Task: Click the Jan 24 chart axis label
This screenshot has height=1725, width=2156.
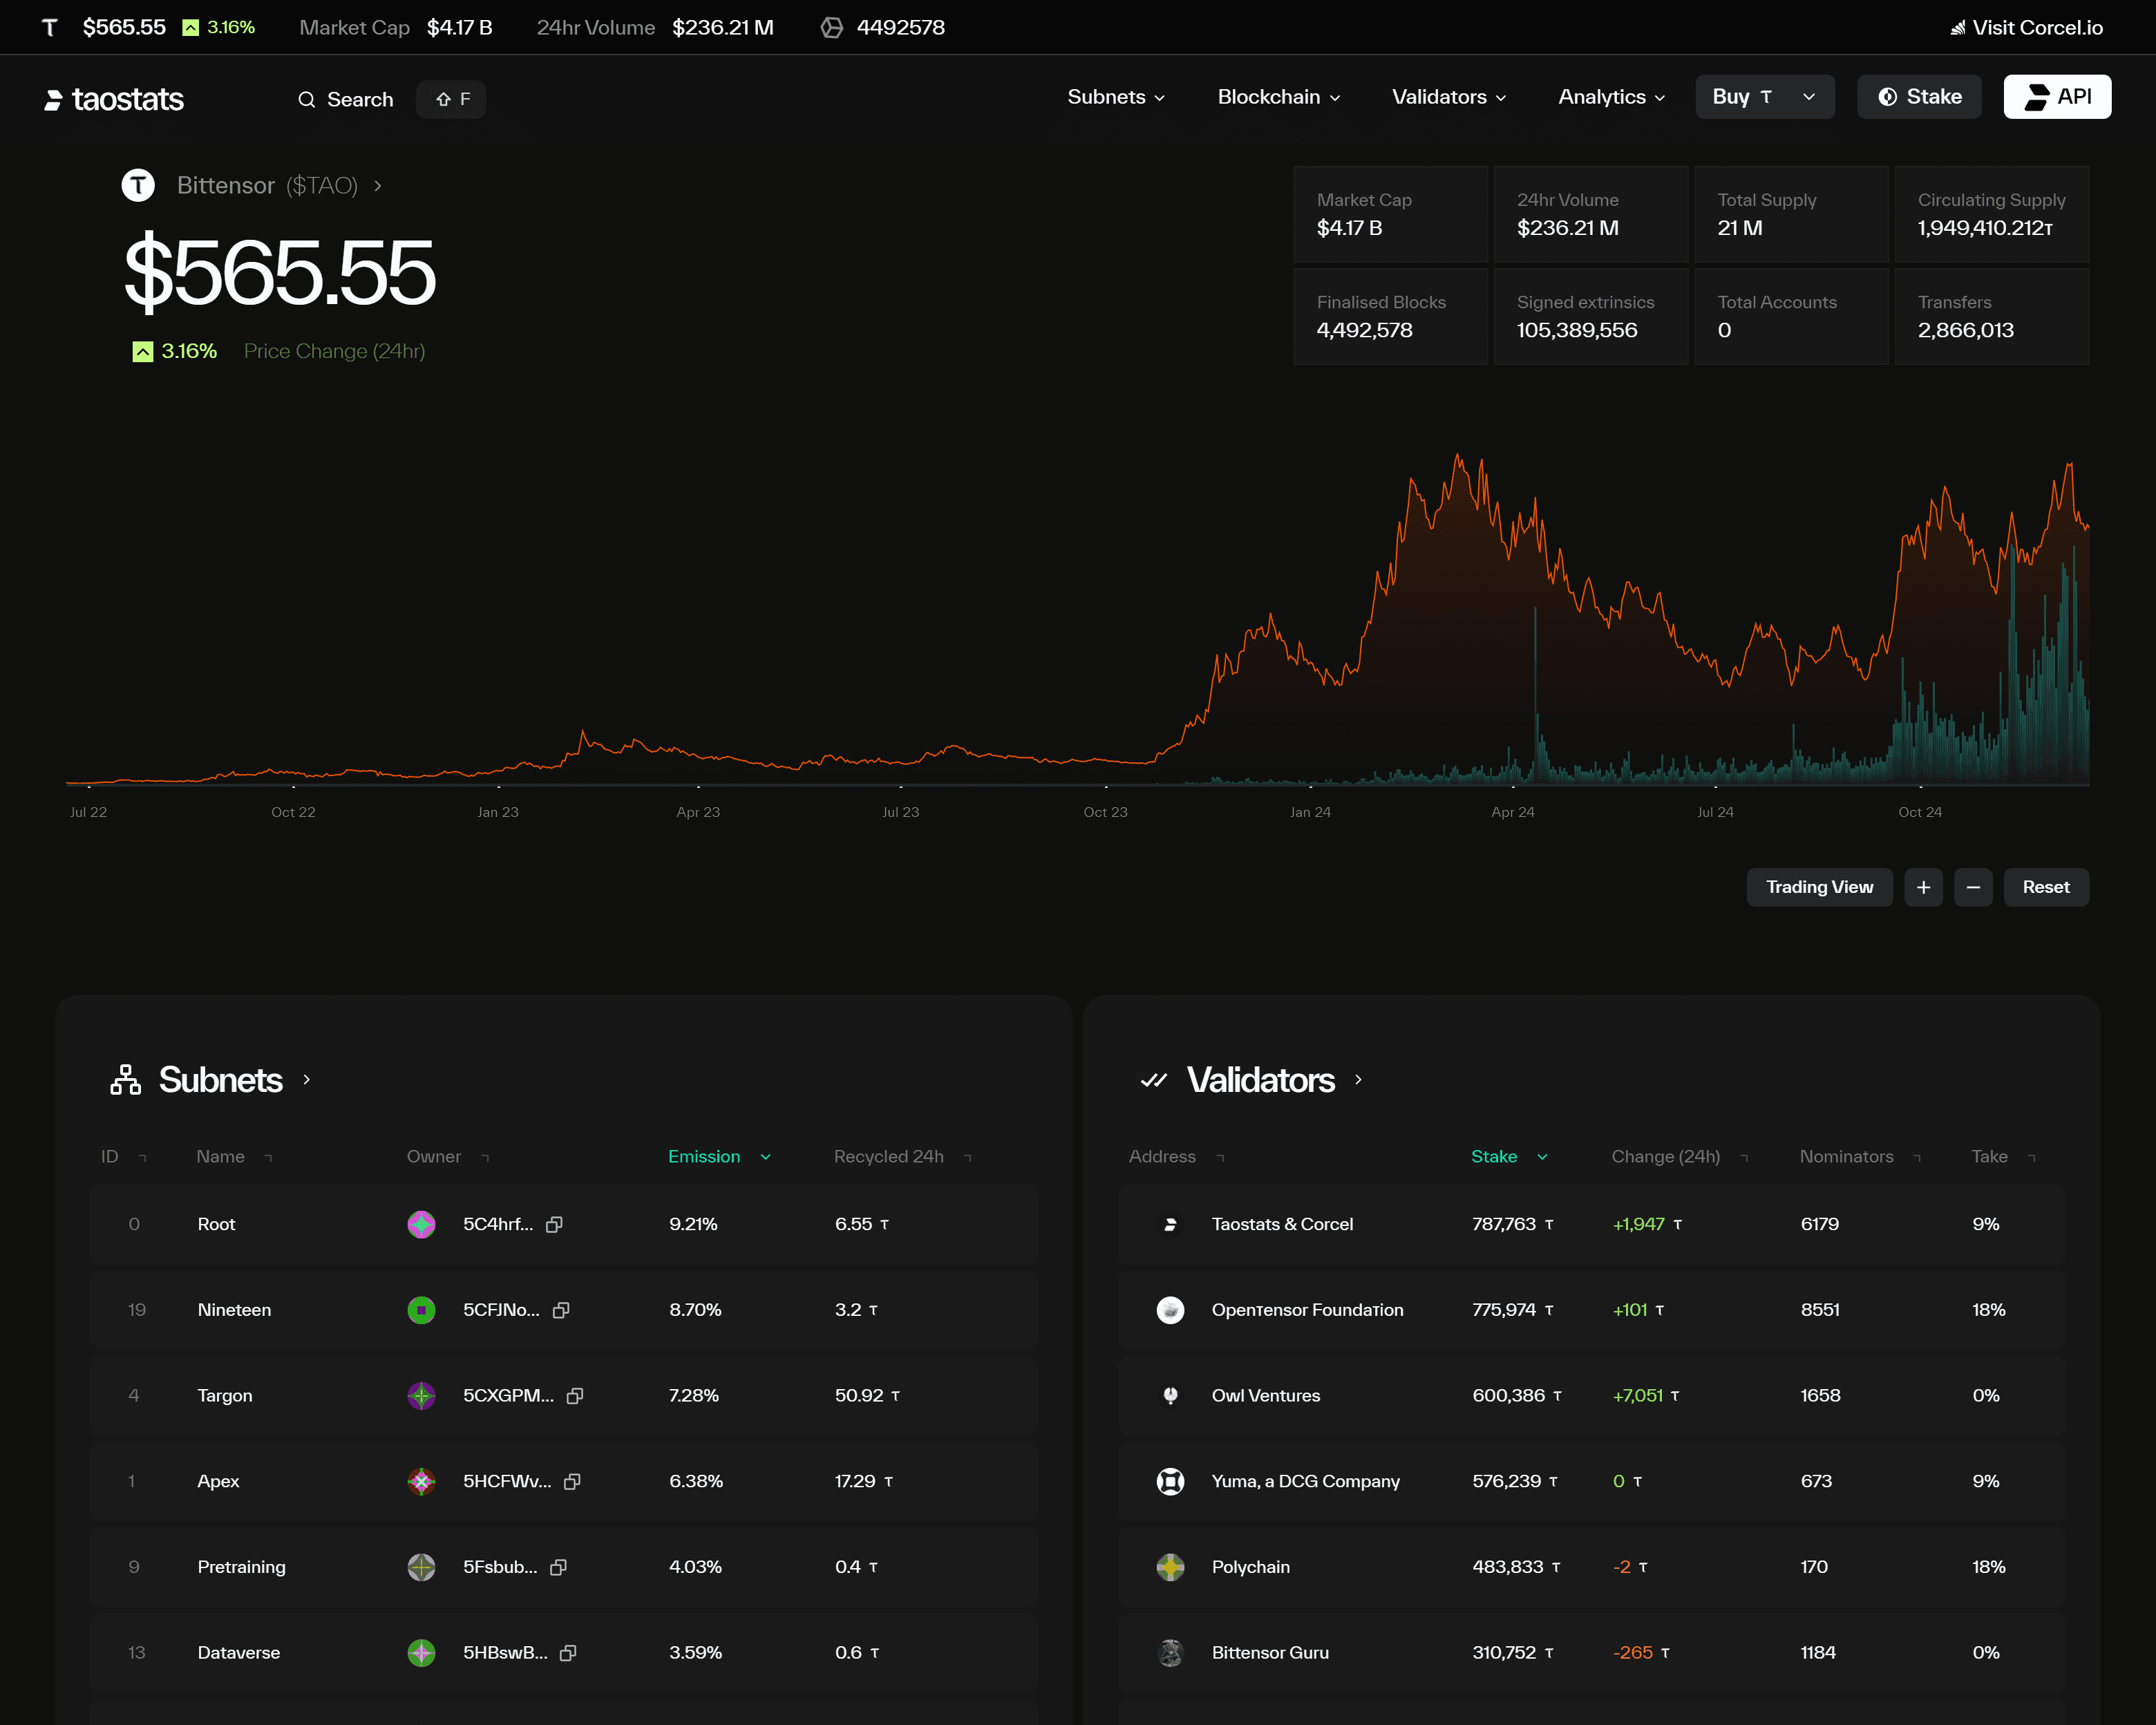Action: (1310, 812)
